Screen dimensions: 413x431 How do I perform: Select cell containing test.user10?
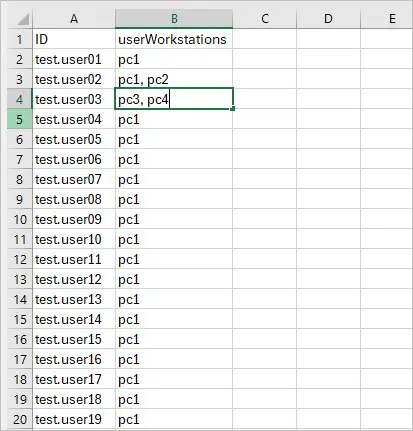[74, 239]
